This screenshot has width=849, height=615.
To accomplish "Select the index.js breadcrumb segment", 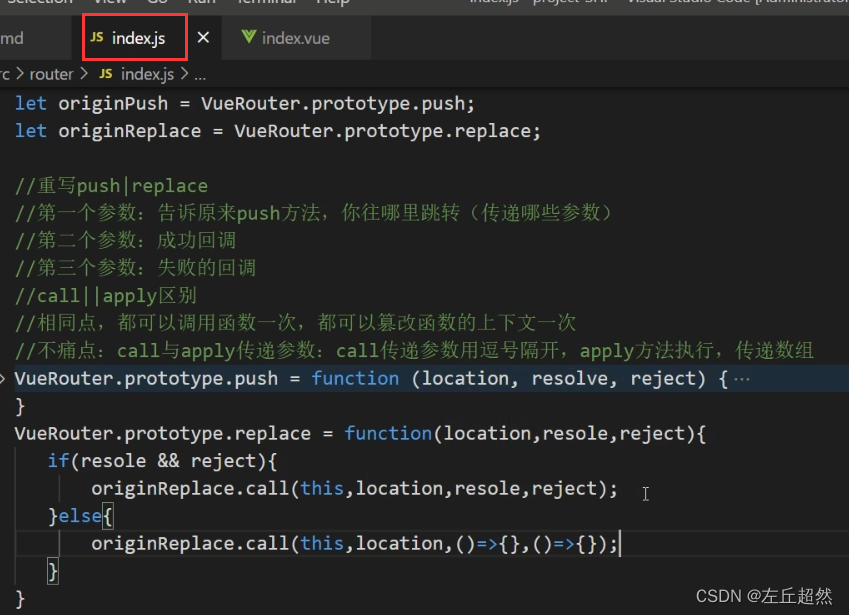I will [147, 74].
